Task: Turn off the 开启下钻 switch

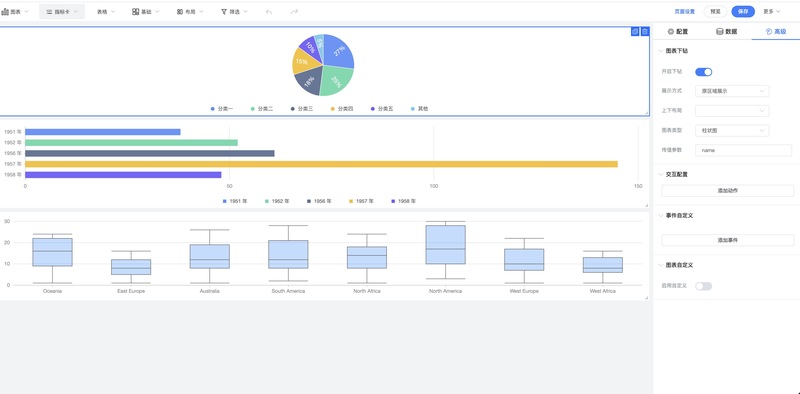Action: (x=704, y=72)
